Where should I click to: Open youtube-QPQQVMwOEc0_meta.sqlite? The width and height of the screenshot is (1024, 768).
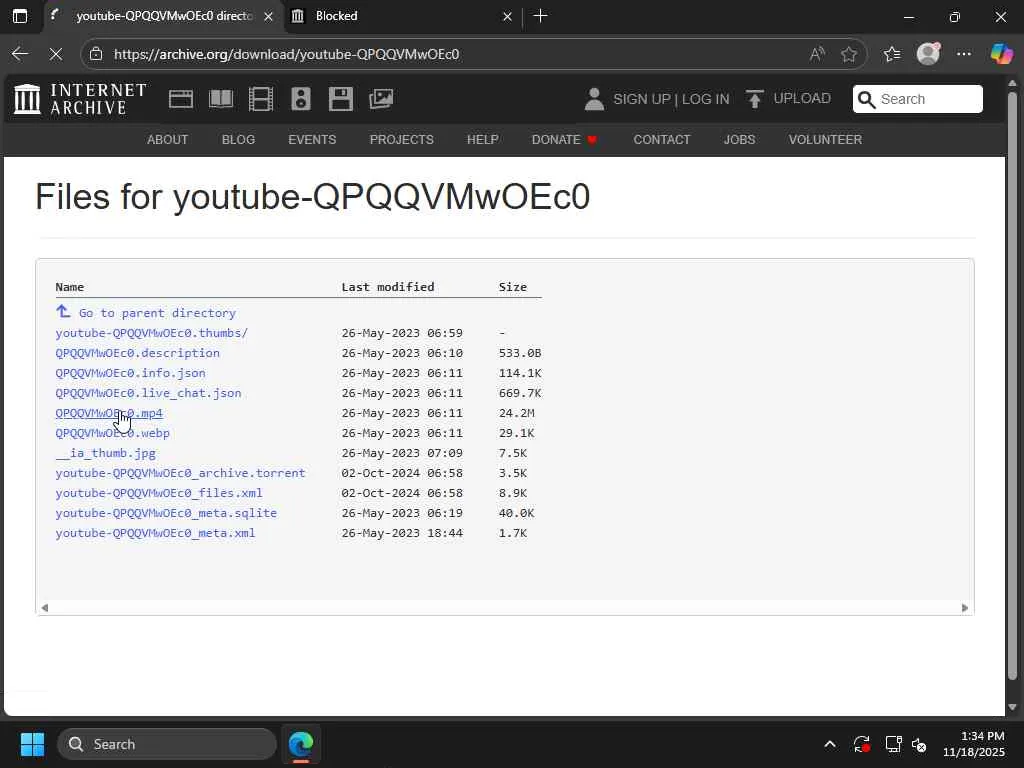[166, 513]
